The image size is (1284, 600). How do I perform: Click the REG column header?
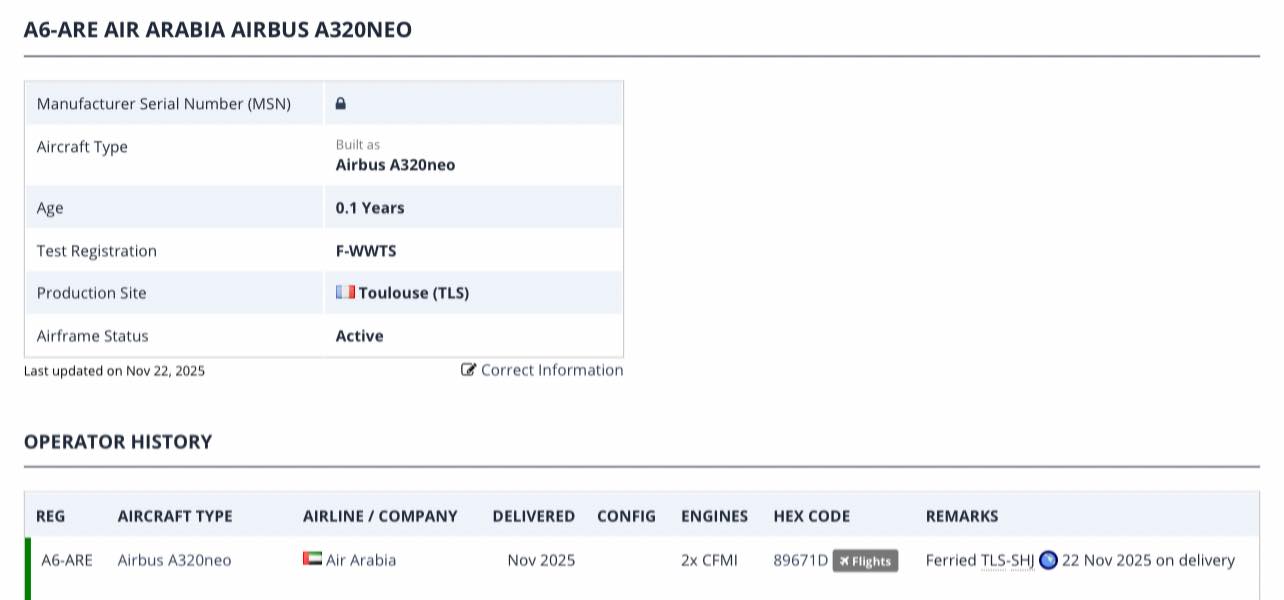(x=51, y=516)
